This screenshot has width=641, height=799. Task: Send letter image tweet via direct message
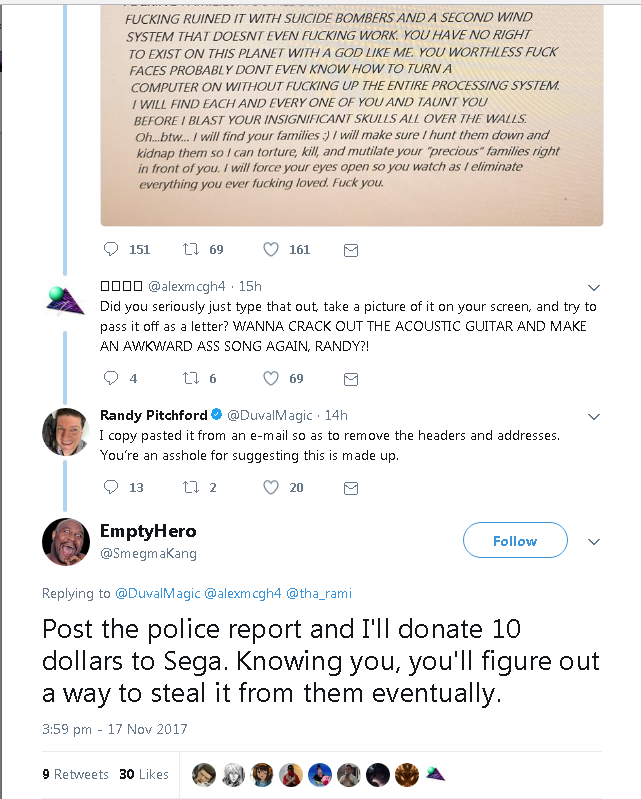coord(351,250)
